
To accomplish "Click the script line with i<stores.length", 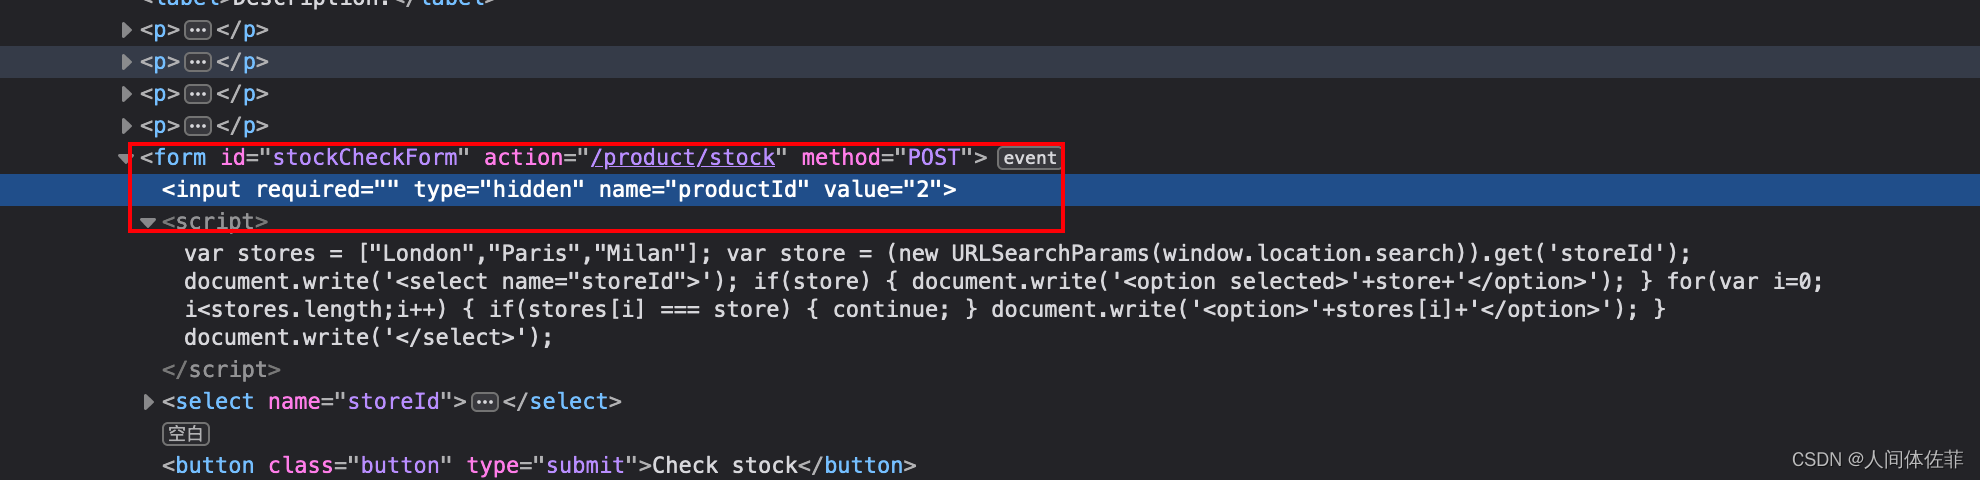I will pyautogui.click(x=925, y=310).
